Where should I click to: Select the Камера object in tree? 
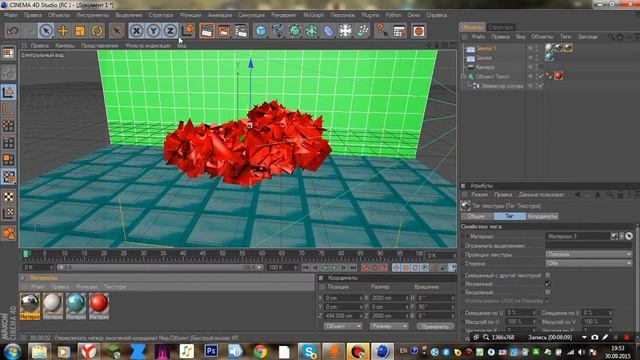485,67
